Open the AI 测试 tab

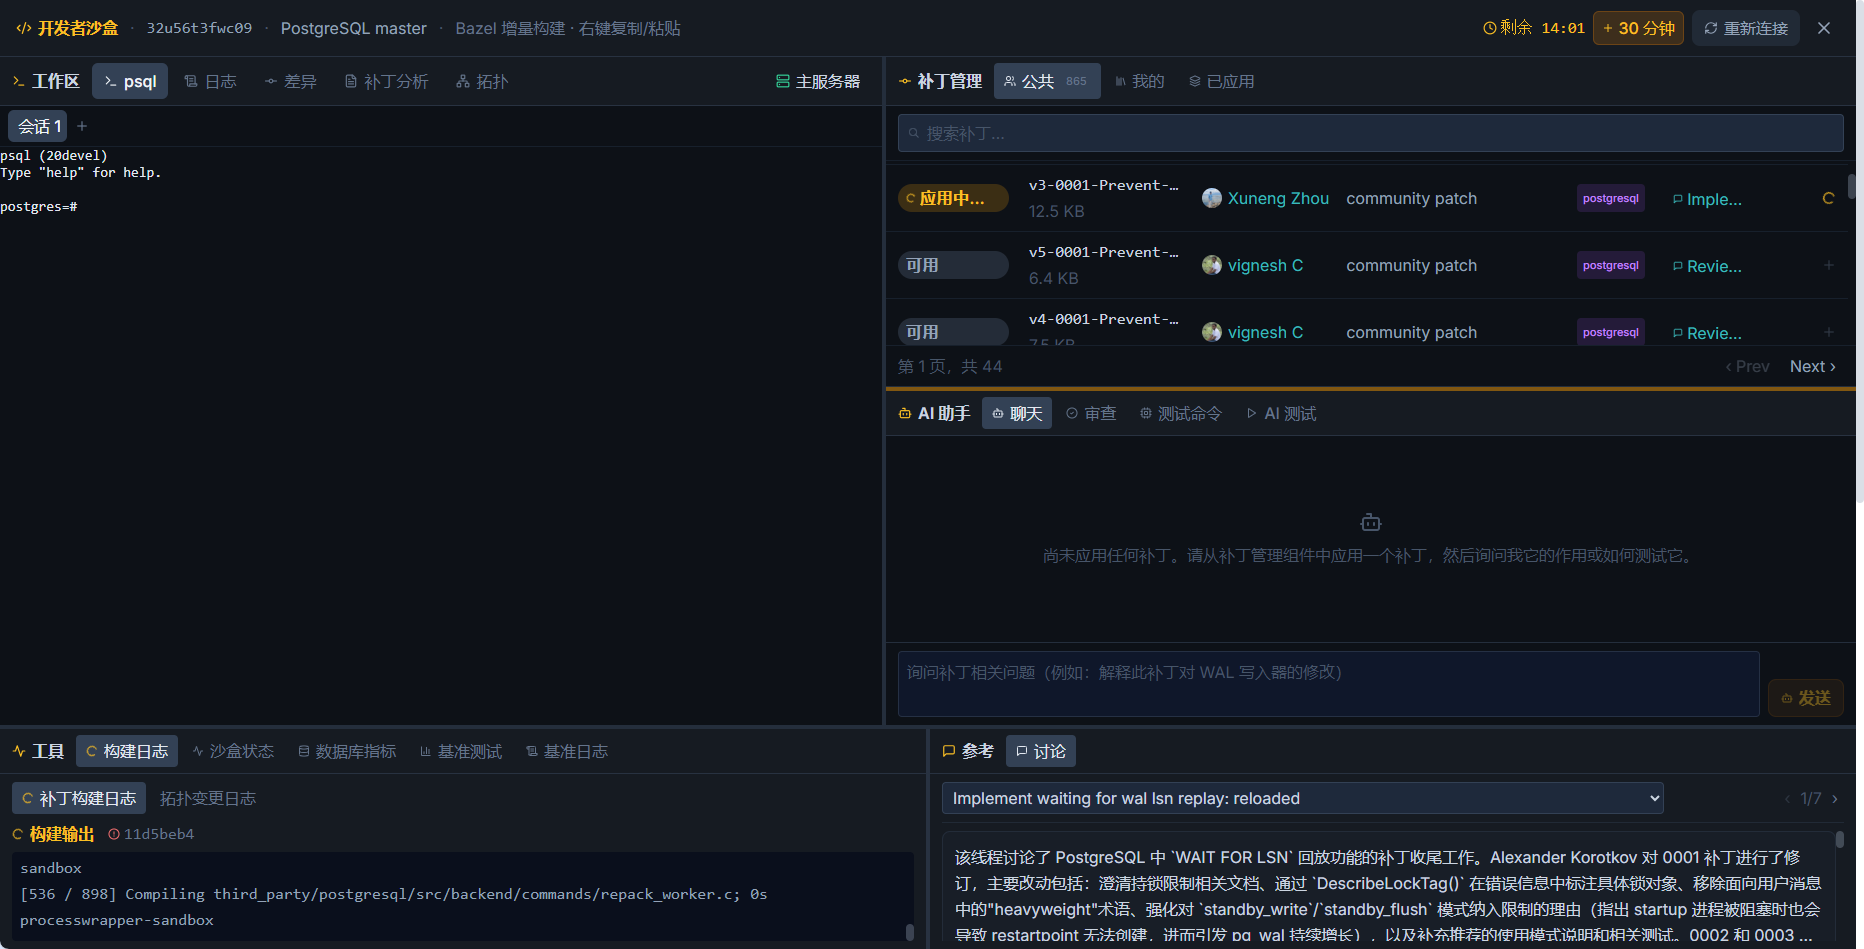tap(1281, 413)
